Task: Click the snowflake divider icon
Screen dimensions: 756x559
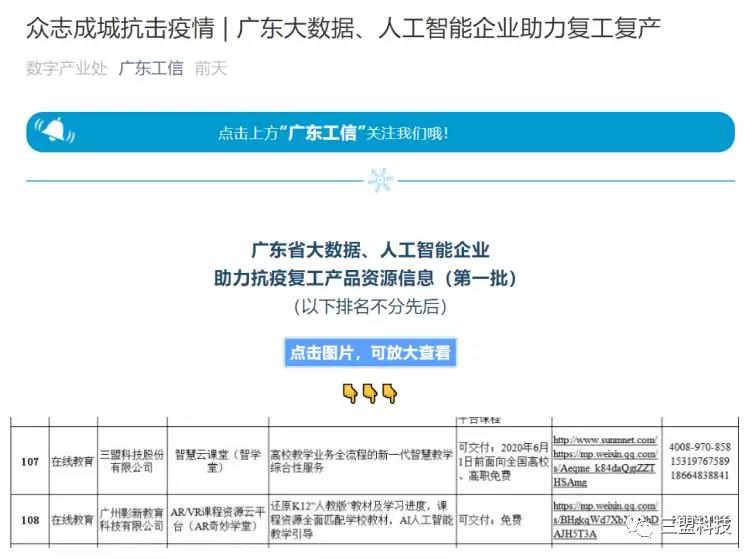Action: 378,180
